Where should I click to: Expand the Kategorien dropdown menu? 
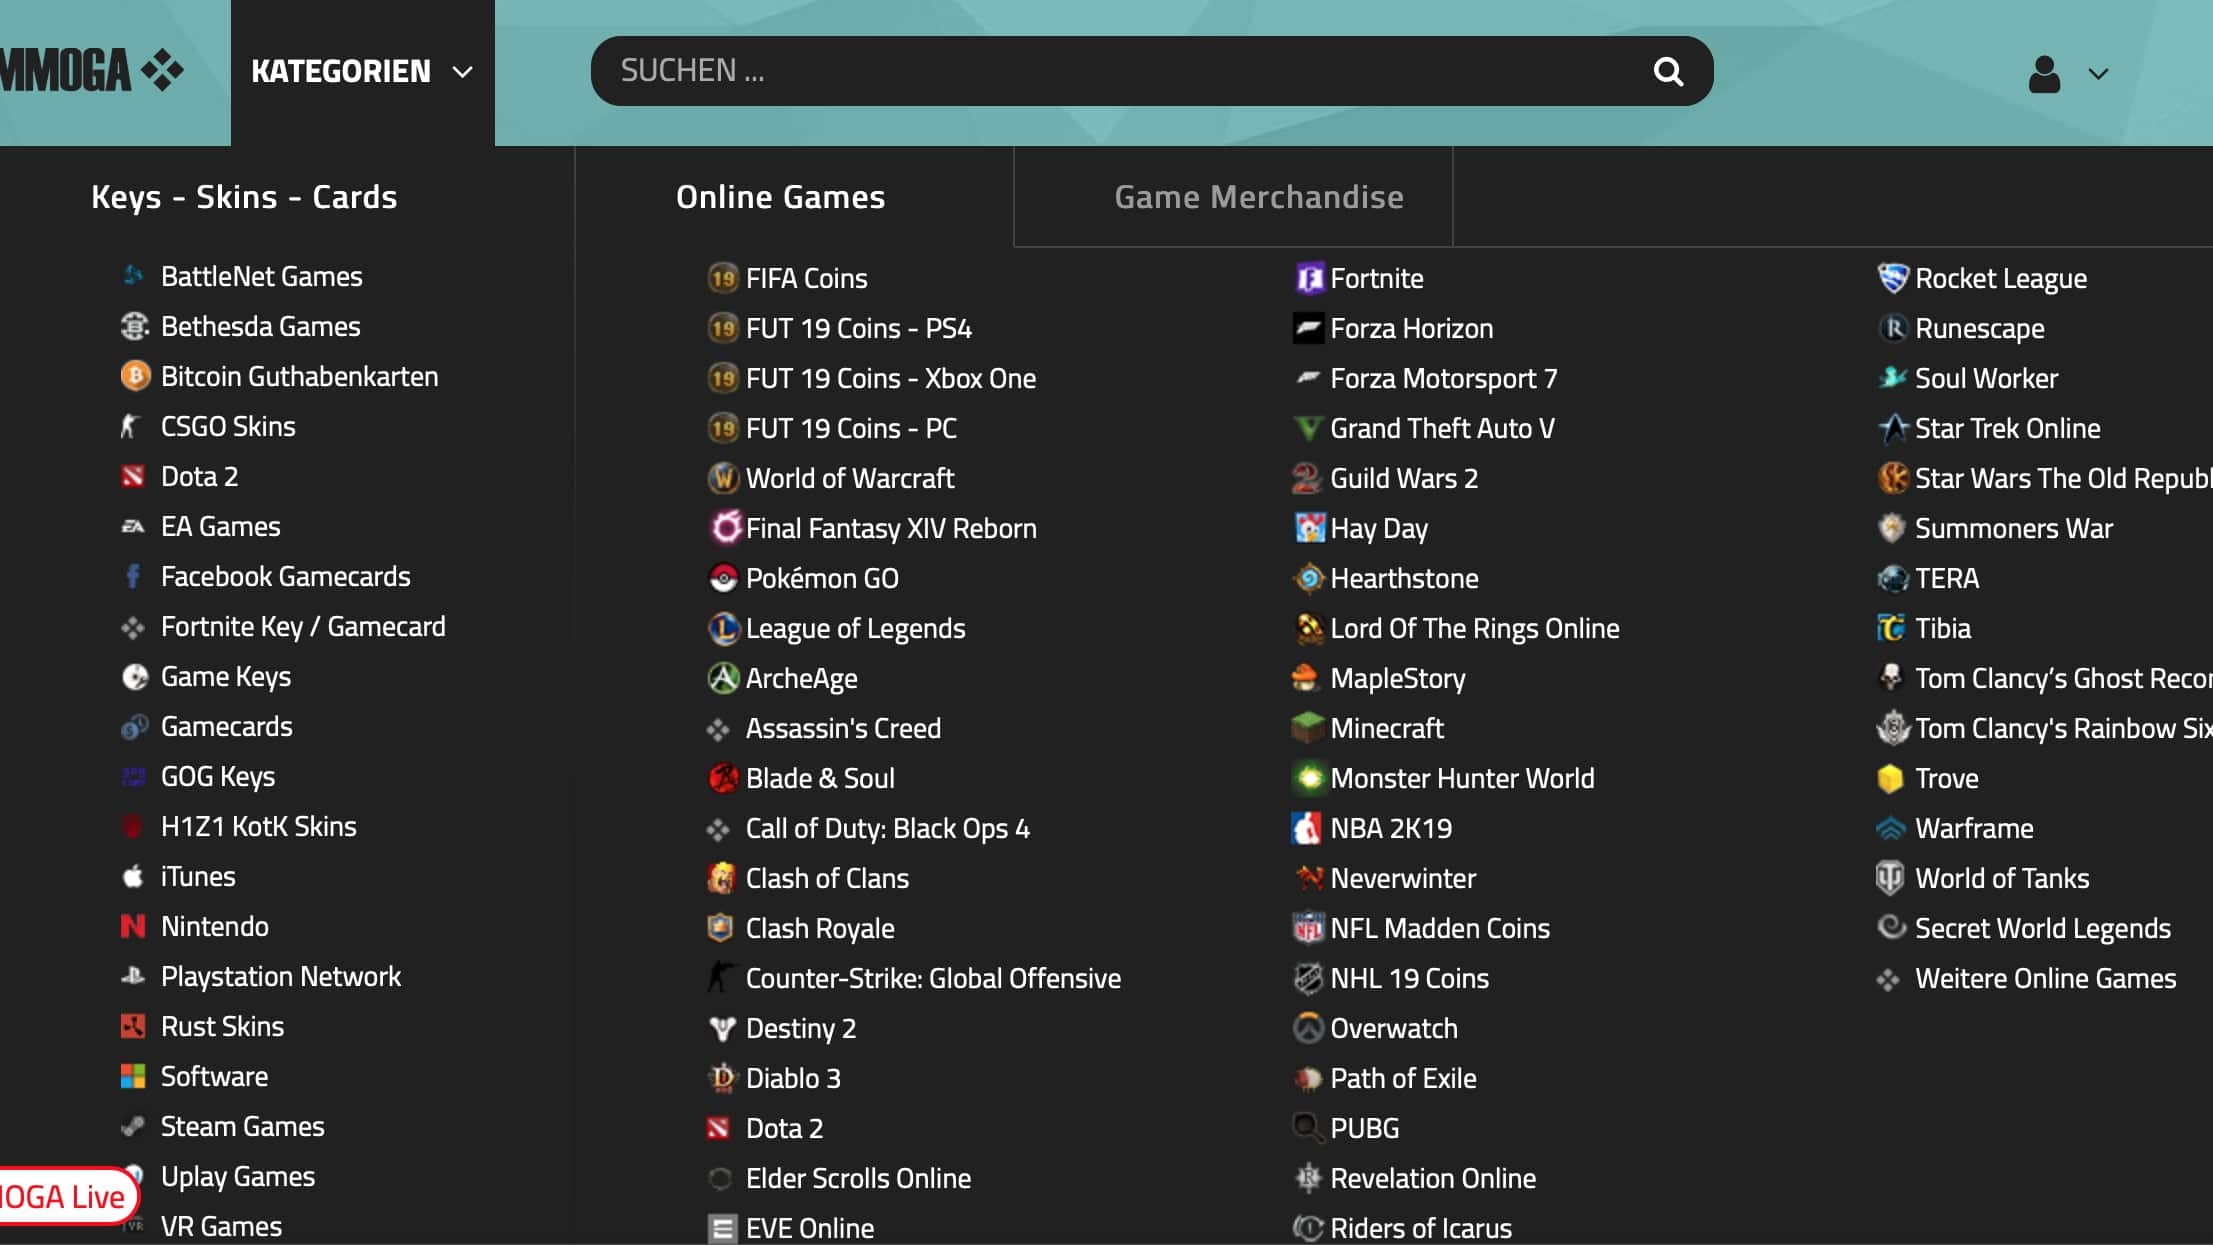coord(362,72)
